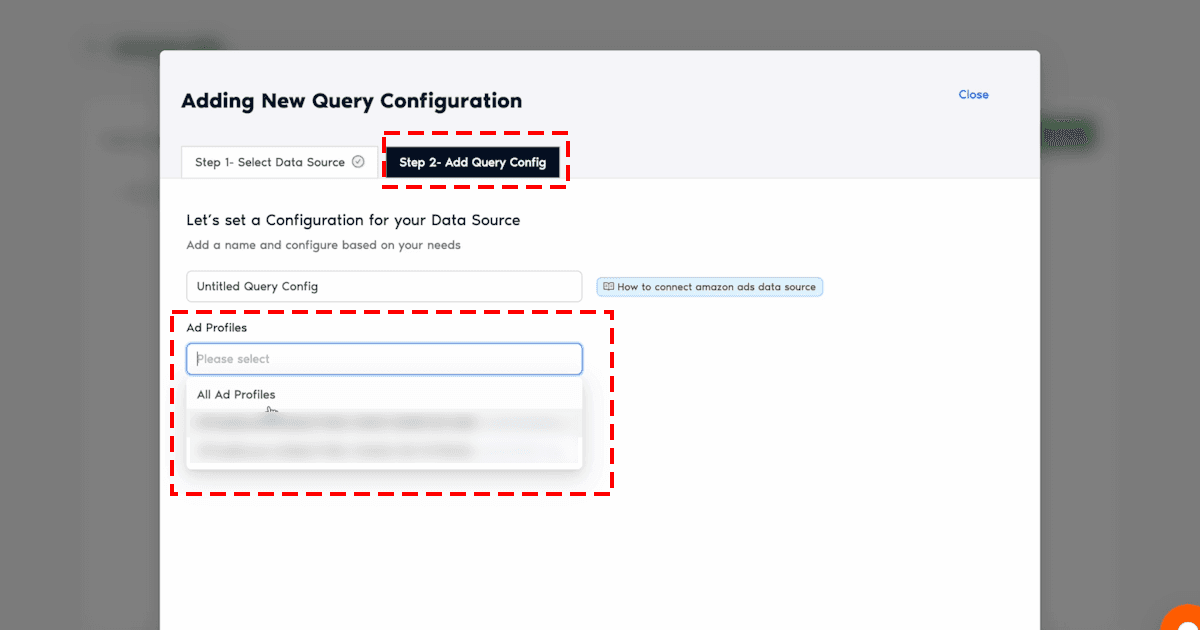1200x630 pixels.
Task: Click the Ad Profiles Please select dropdown
Action: point(384,359)
